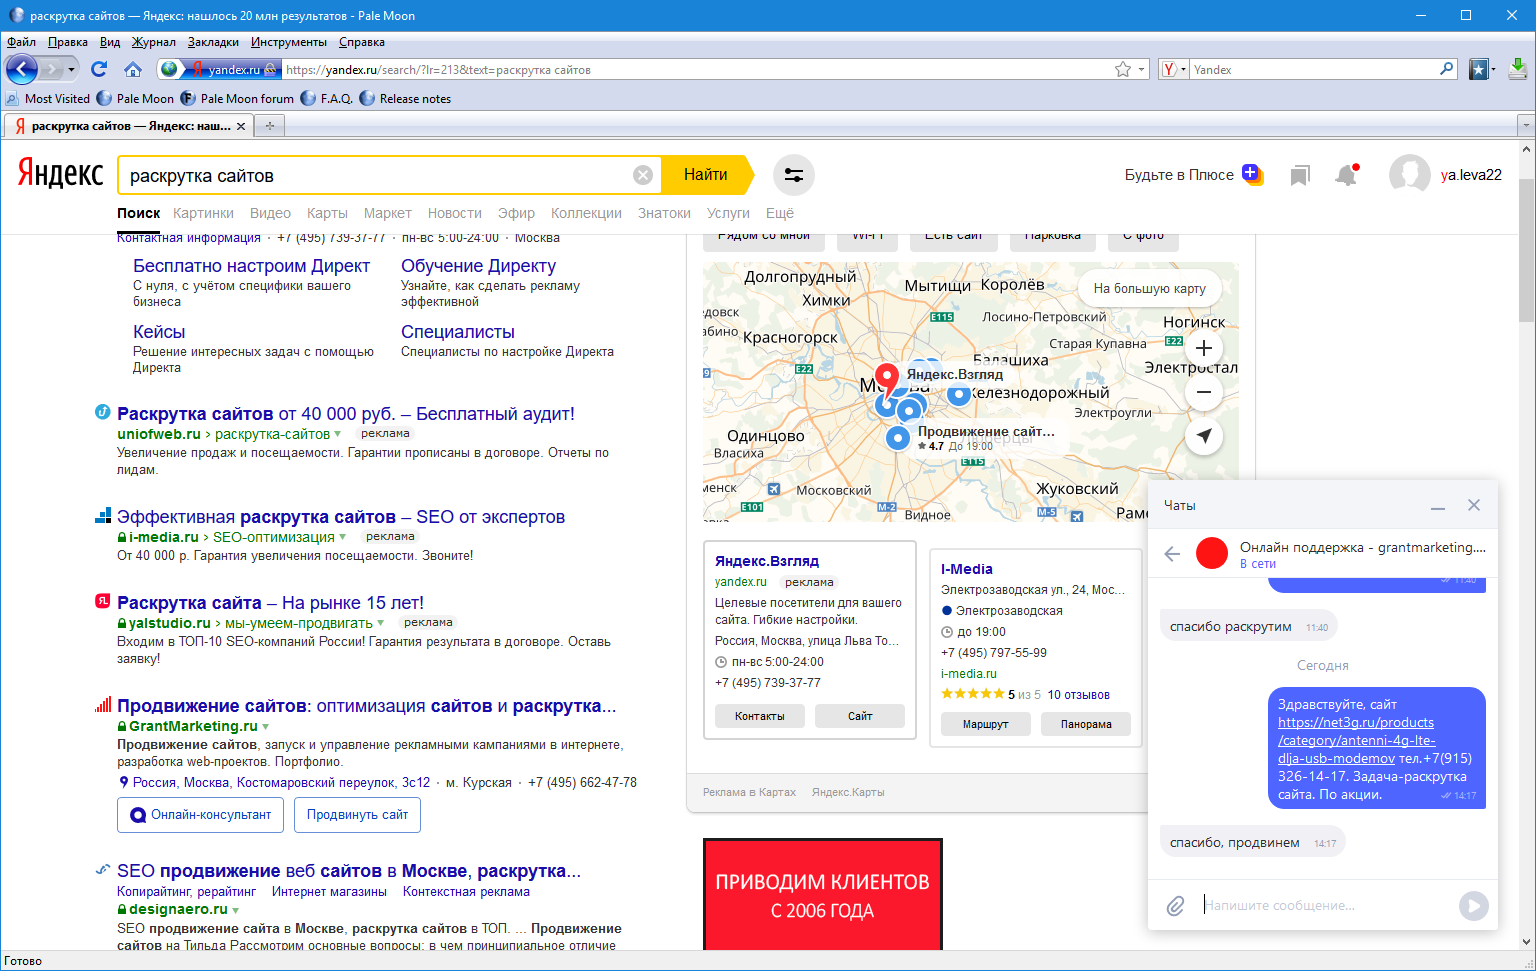Click the map geolocation arrow button
The height and width of the screenshot is (971, 1536).
(1204, 436)
